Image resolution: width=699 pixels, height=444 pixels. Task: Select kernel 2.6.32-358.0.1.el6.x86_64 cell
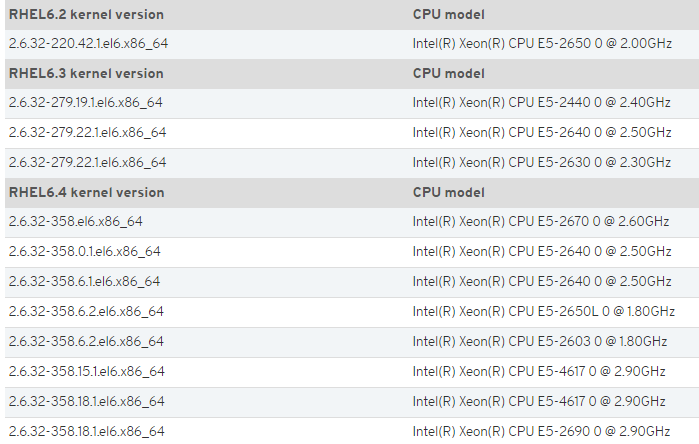click(x=84, y=252)
